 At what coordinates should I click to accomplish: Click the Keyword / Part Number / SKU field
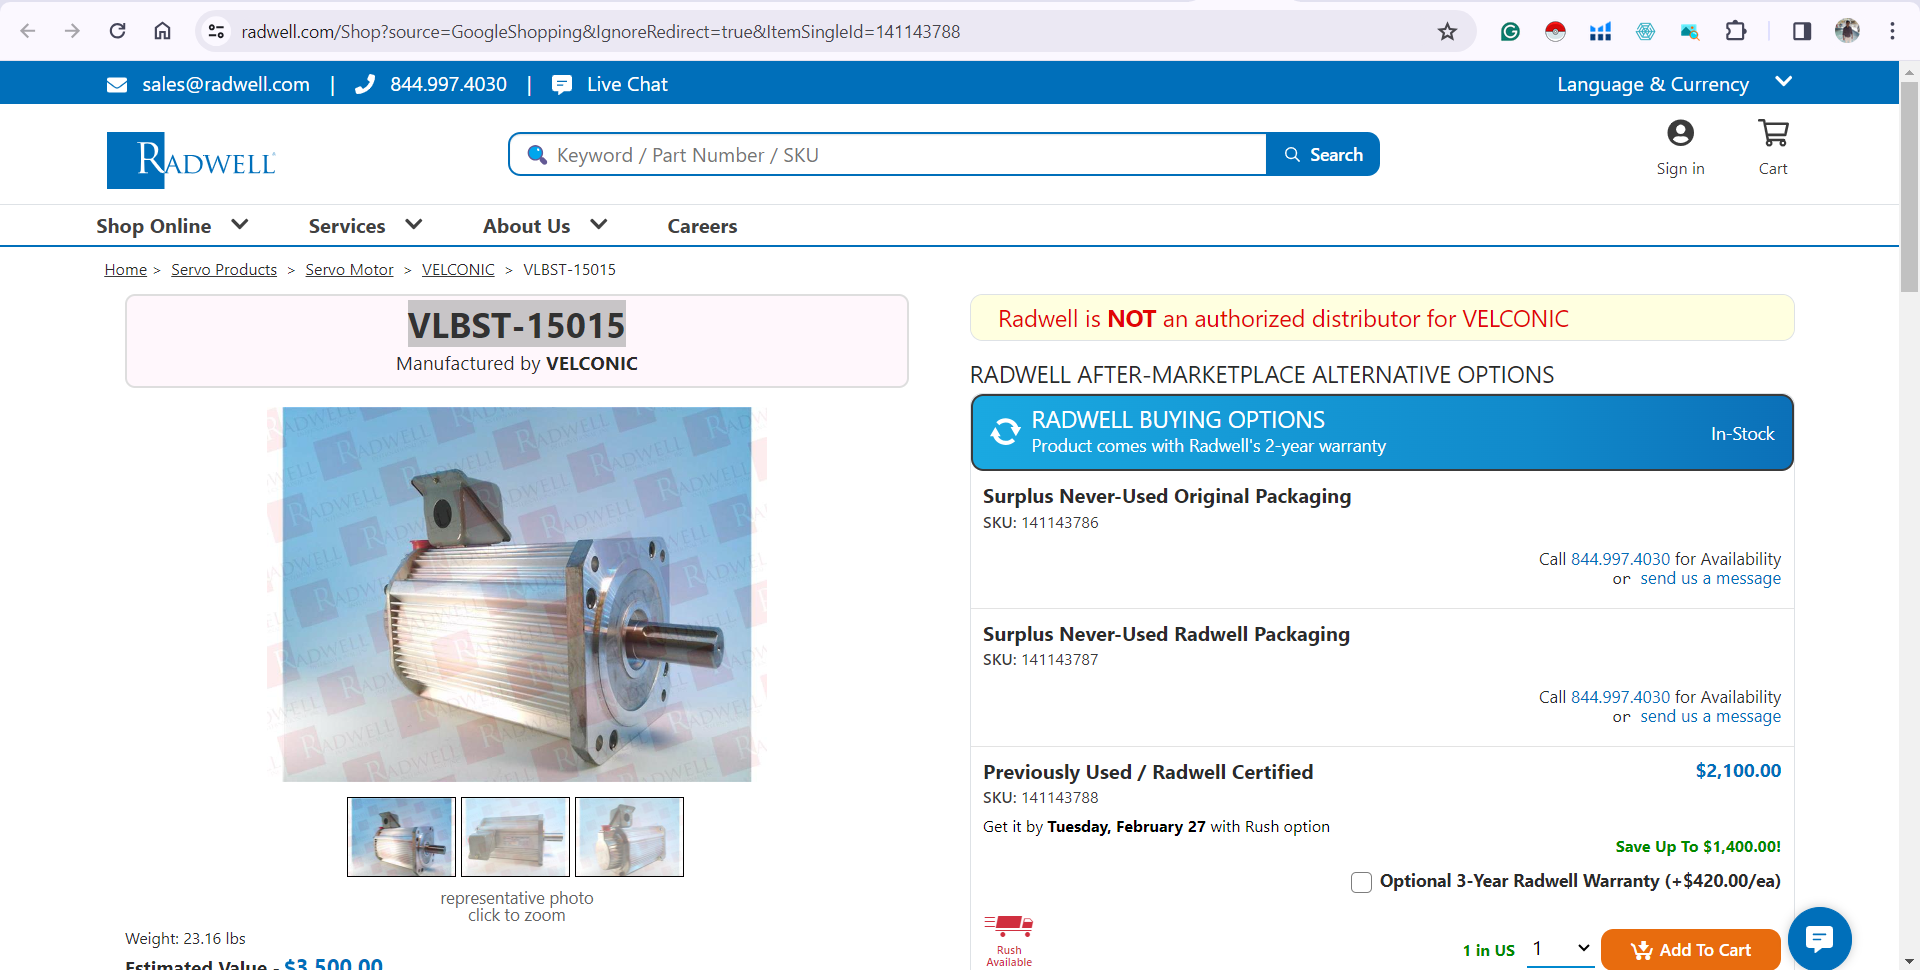(x=888, y=154)
